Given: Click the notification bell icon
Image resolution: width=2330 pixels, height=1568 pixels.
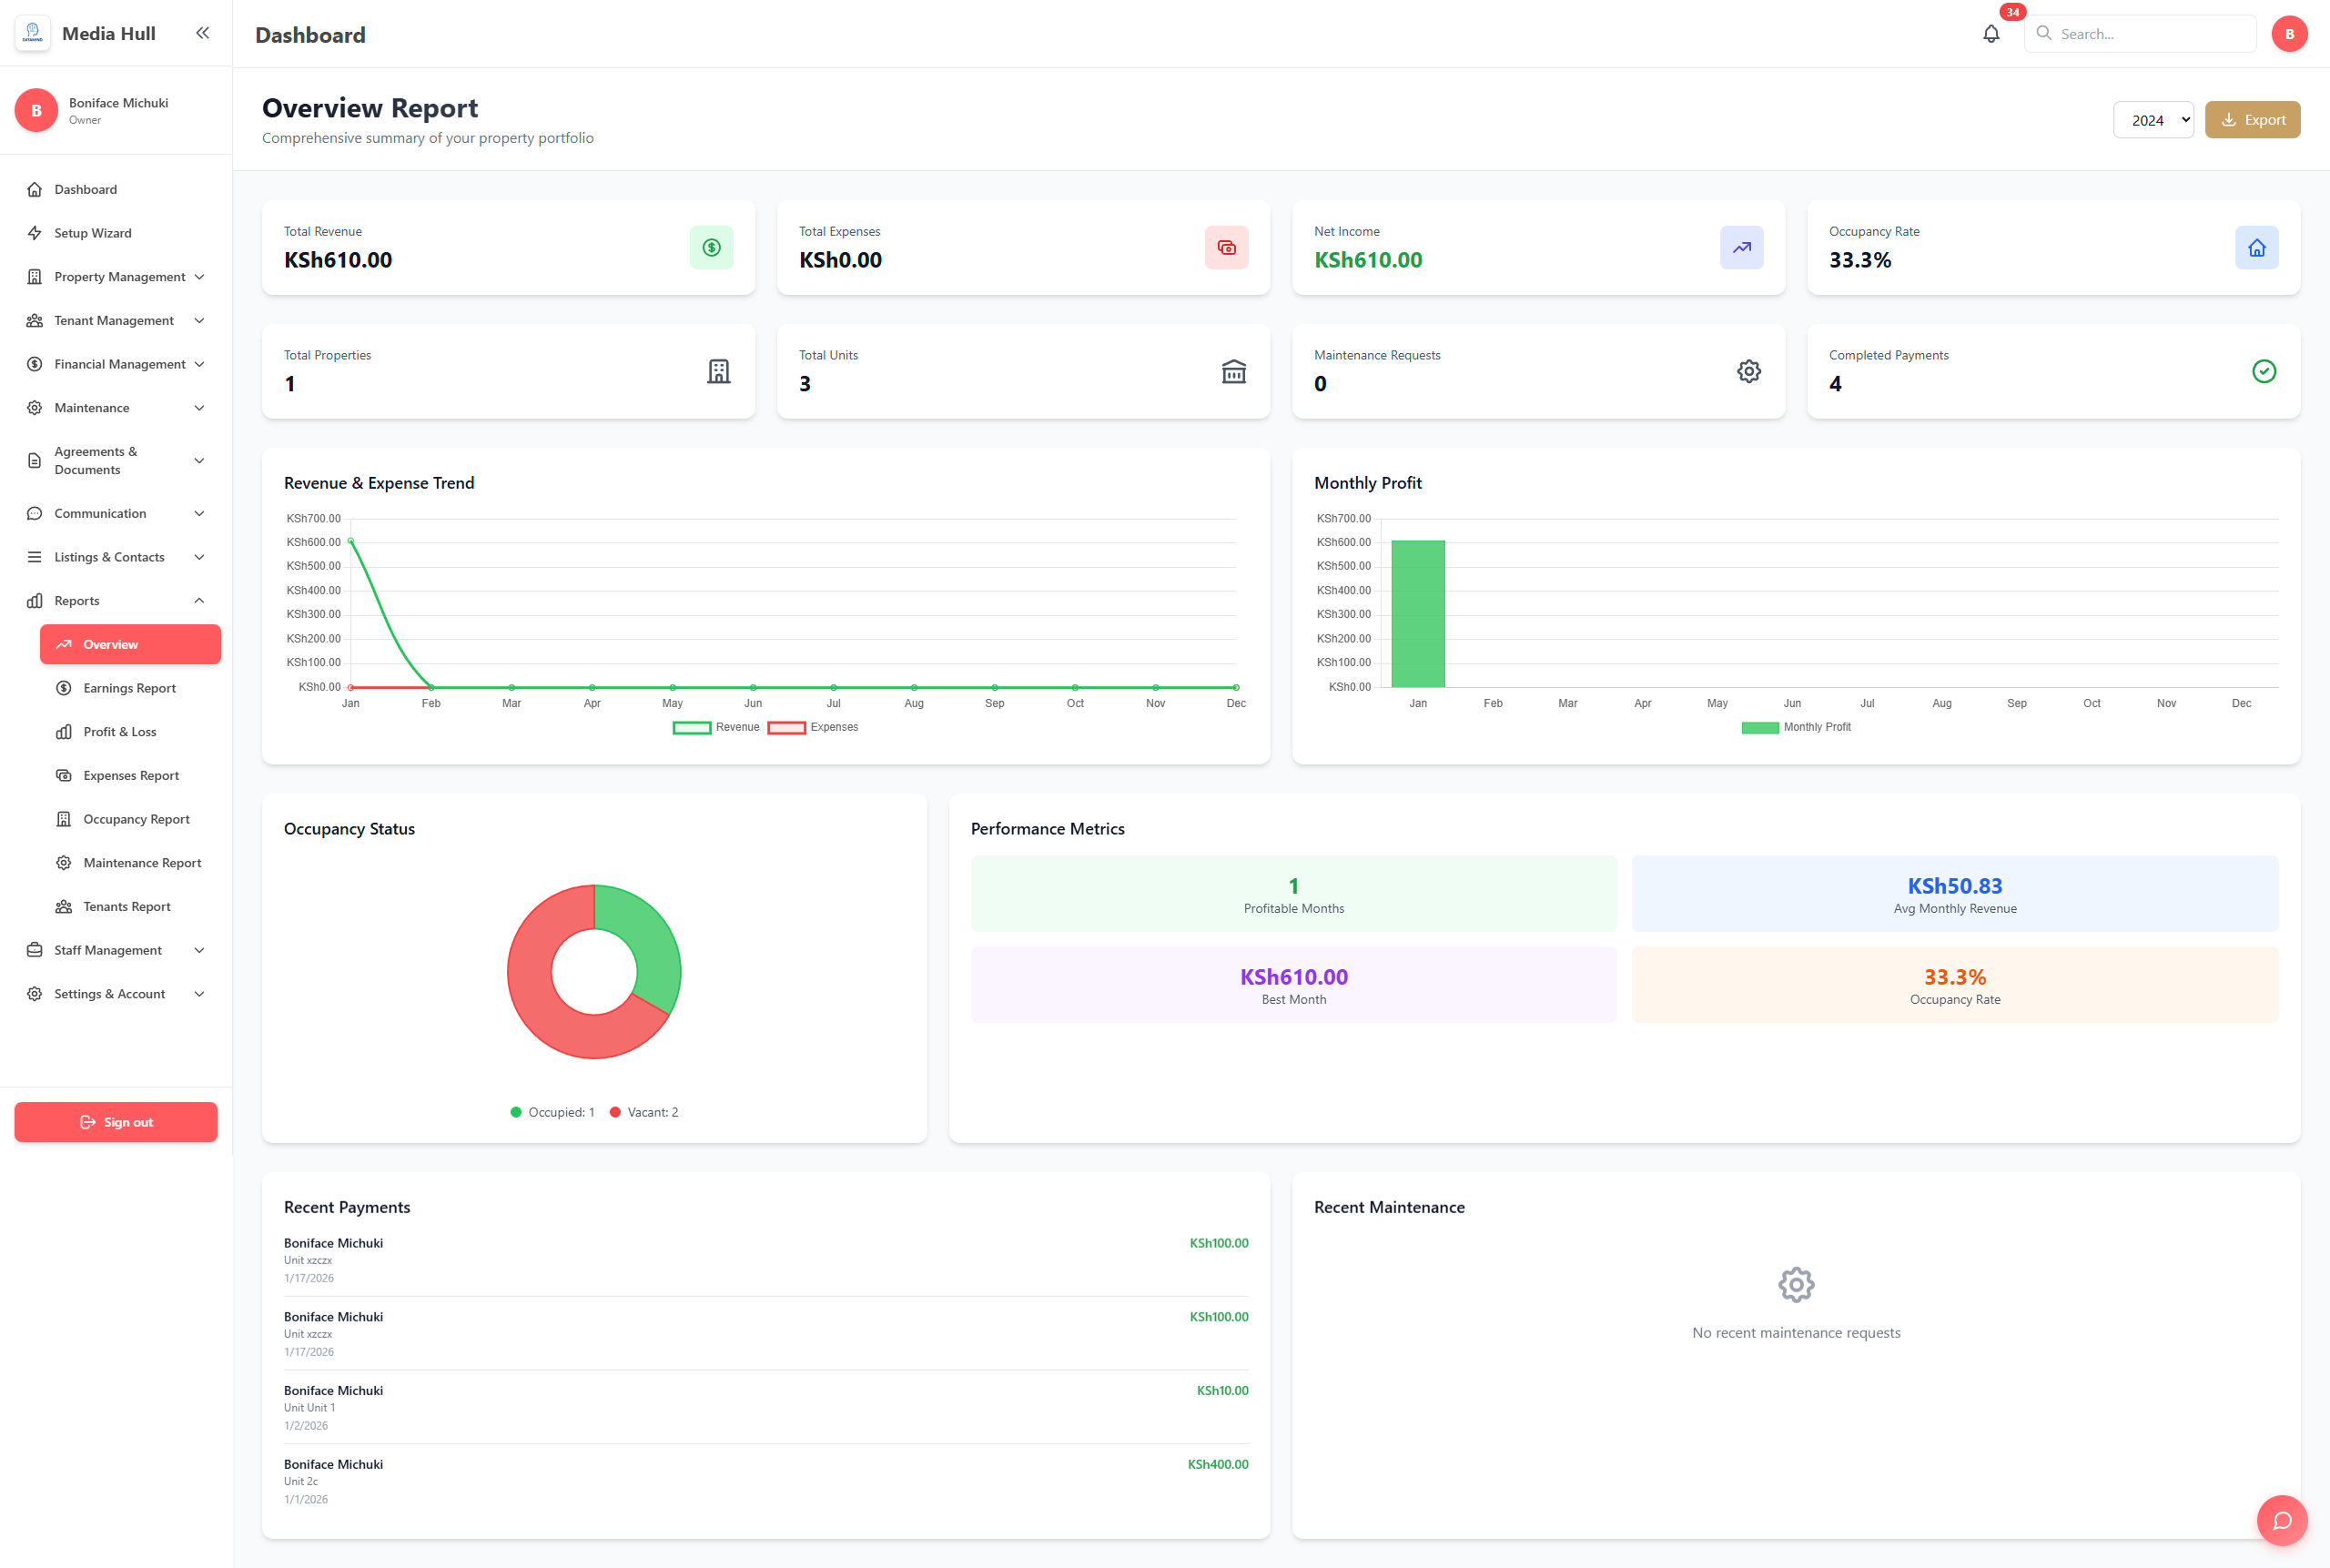Looking at the screenshot, I should click(x=1990, y=34).
